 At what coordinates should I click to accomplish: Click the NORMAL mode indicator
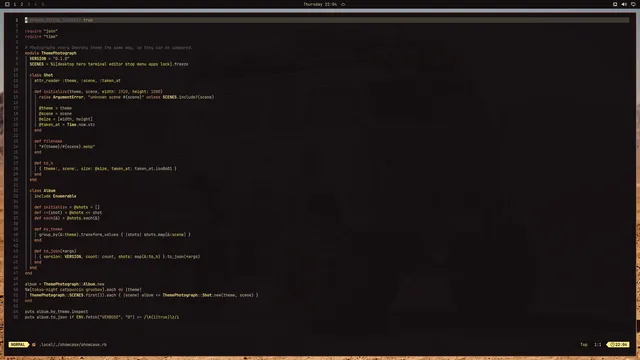pyautogui.click(x=18, y=344)
